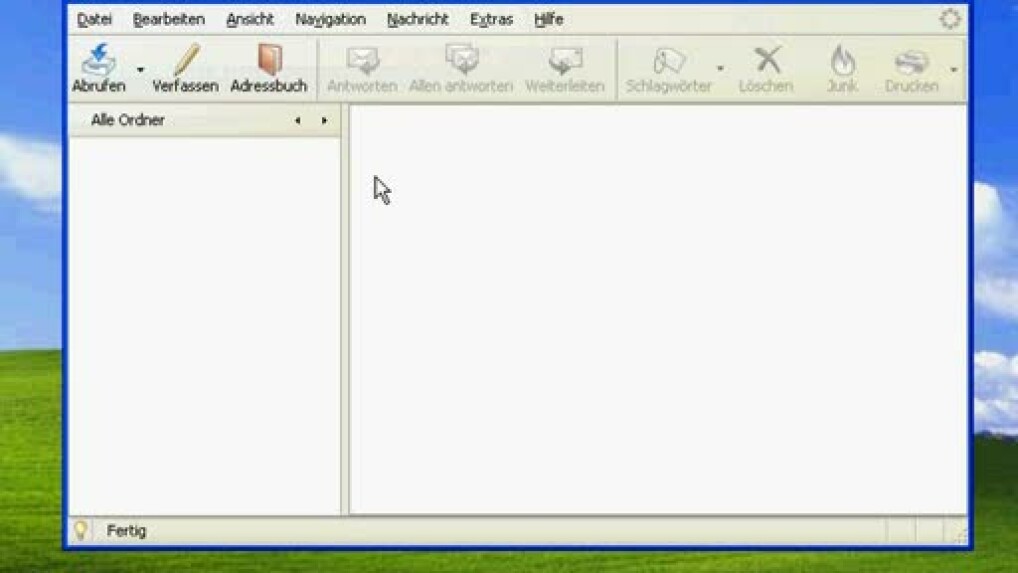Click the lightbulb icon in status bar
Screen dimensions: 1018x573
81,531
